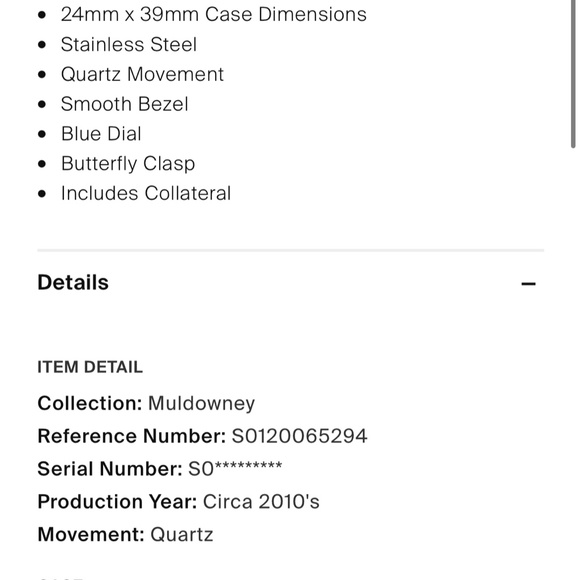Click the divider line above Details
Viewport: 580px width, 580px height.
pos(290,250)
